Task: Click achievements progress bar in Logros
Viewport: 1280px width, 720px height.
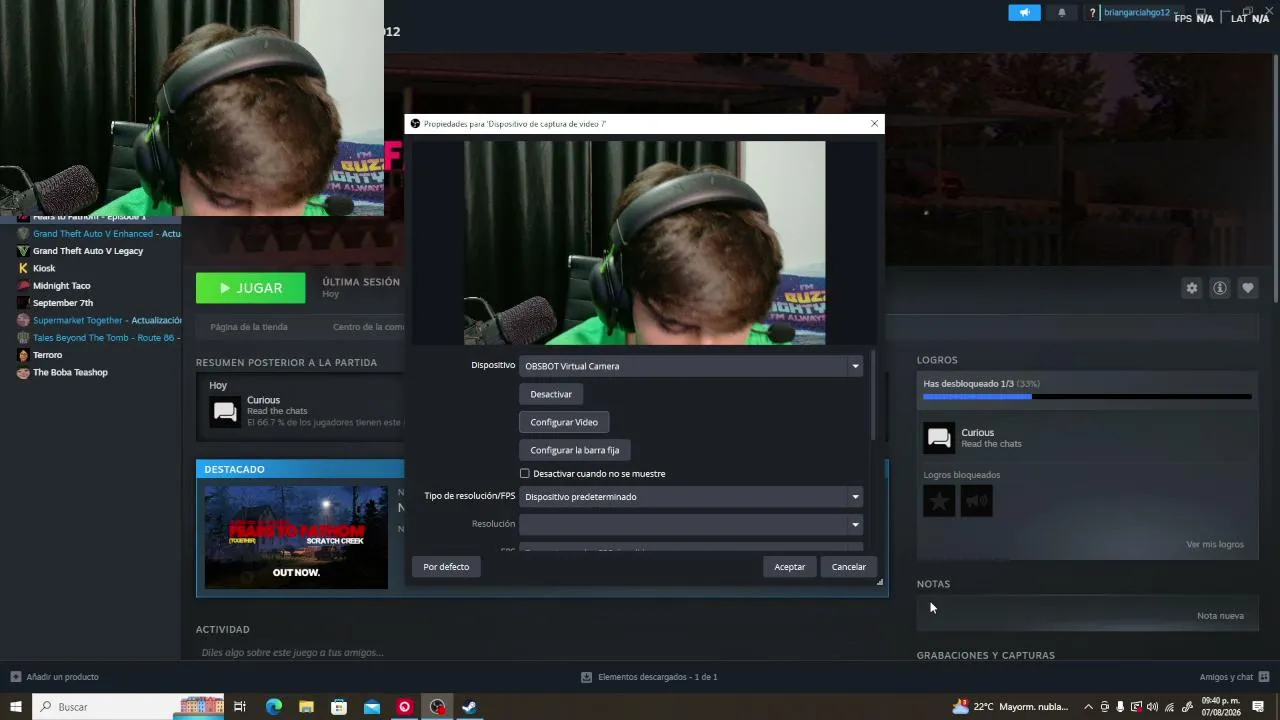Action: click(1087, 397)
